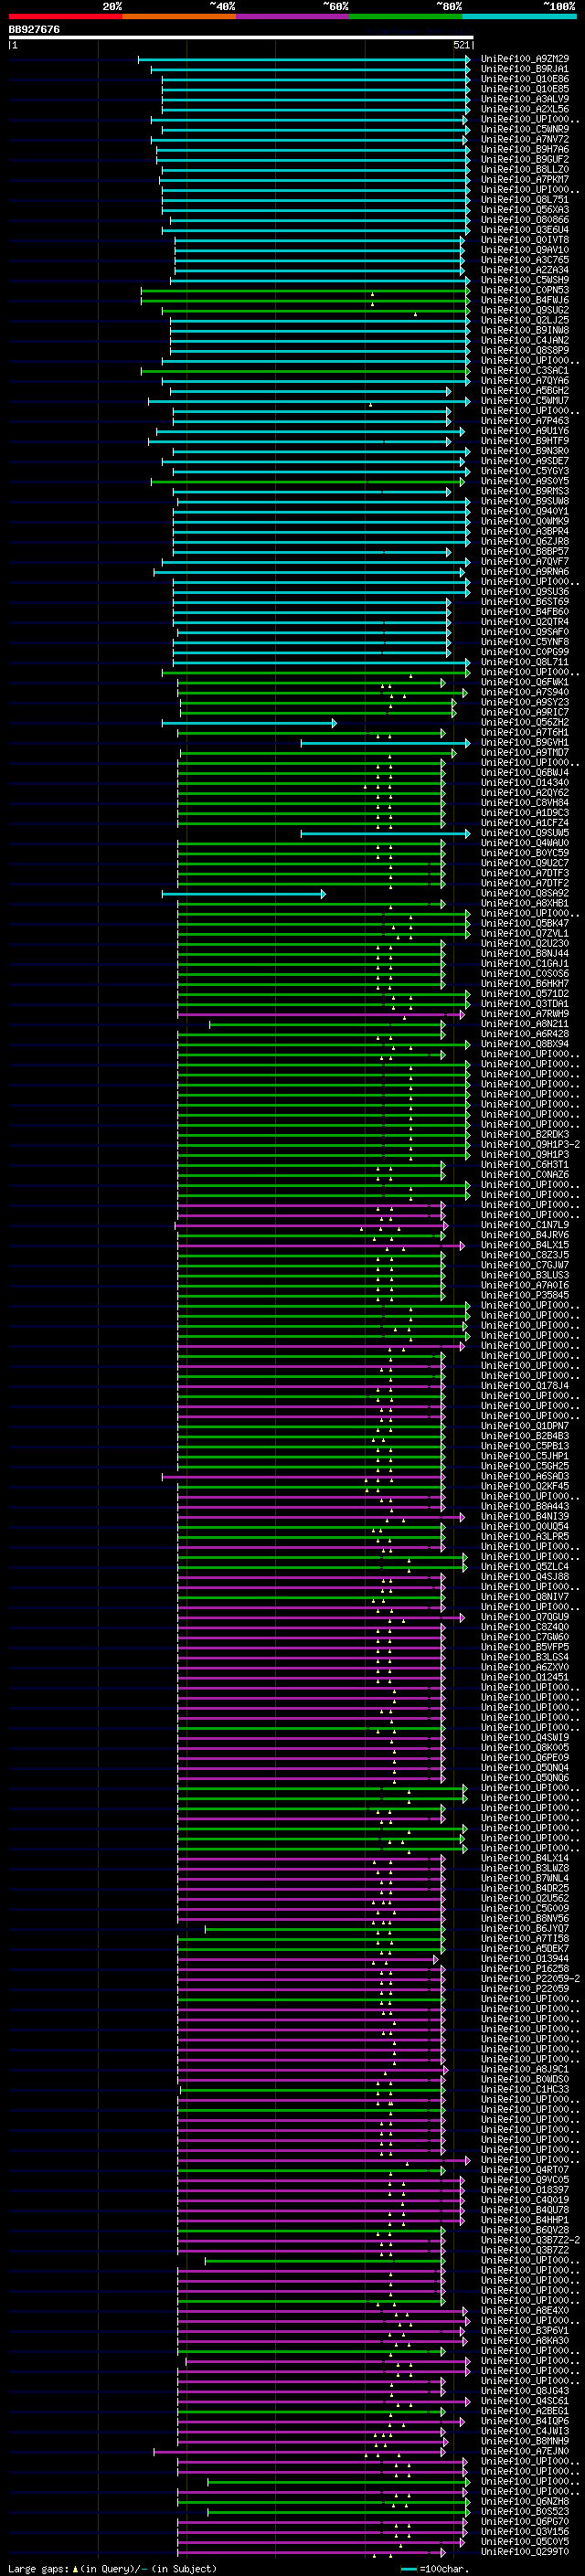Select the UniRef100_Q9U2C7 hit label
Viewport: 585px width, 2576px height.
tap(525, 863)
